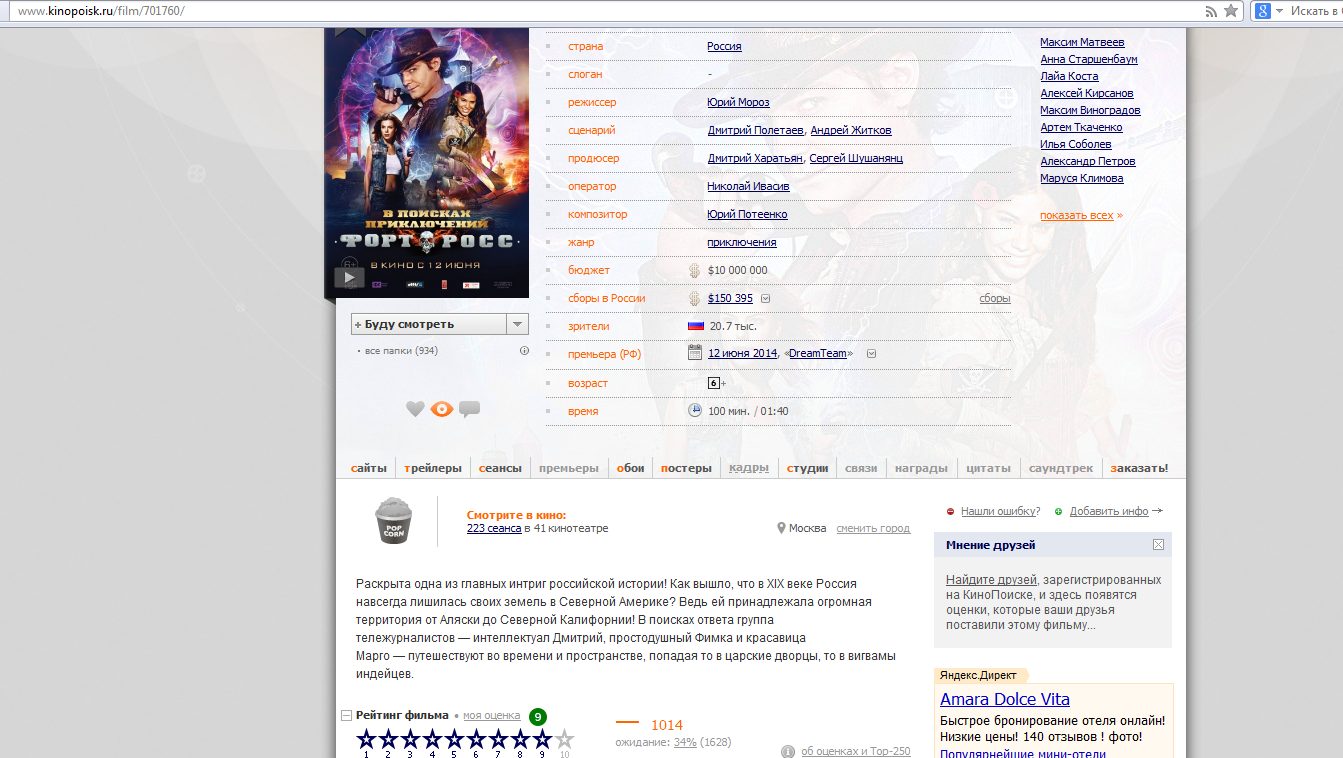Click dollar icon in сборы в России row
This screenshot has height=758, width=1343.
click(x=695, y=298)
